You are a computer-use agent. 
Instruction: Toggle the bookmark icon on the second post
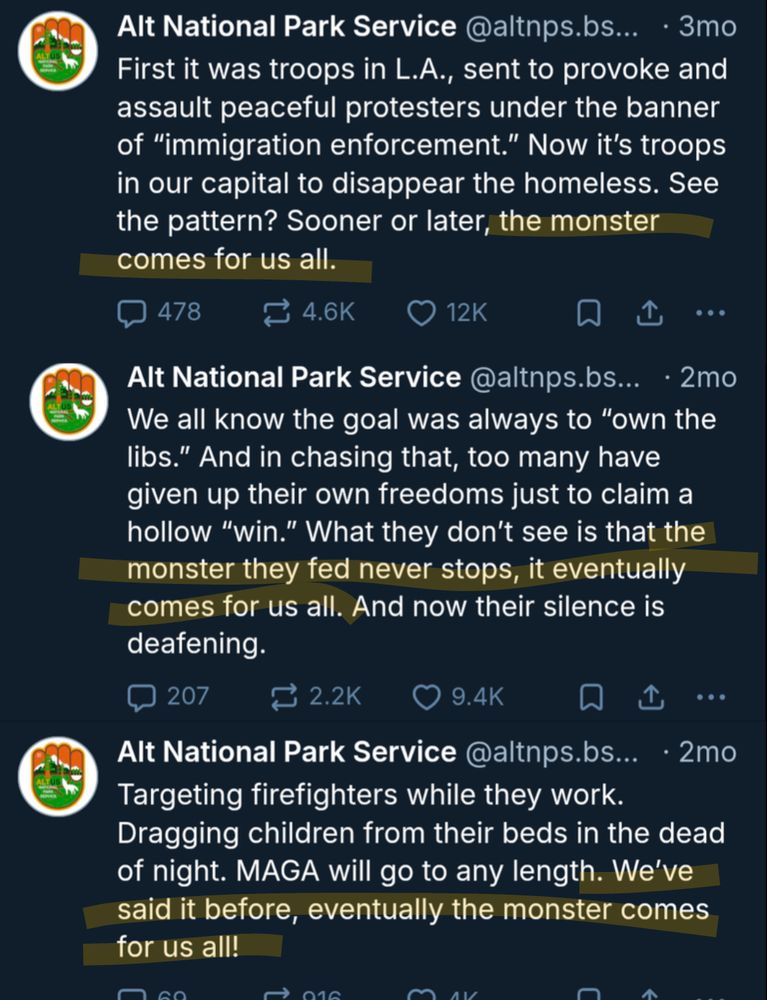589,696
